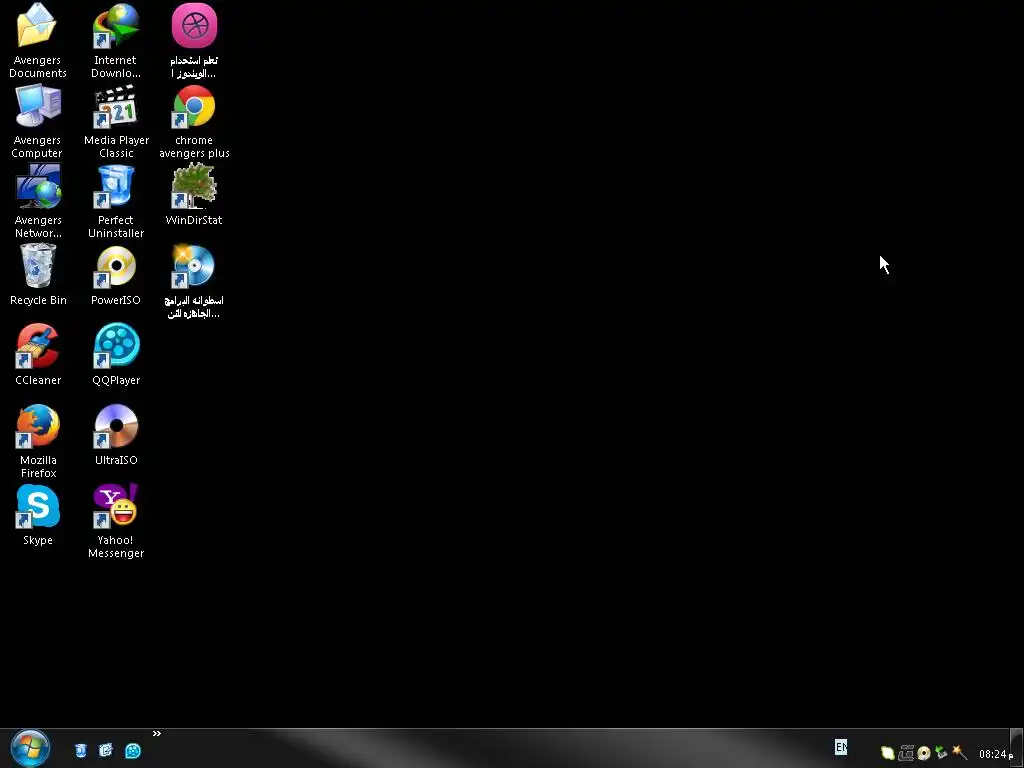
Task: Expand the quick launch overflow chevron
Action: 157,734
